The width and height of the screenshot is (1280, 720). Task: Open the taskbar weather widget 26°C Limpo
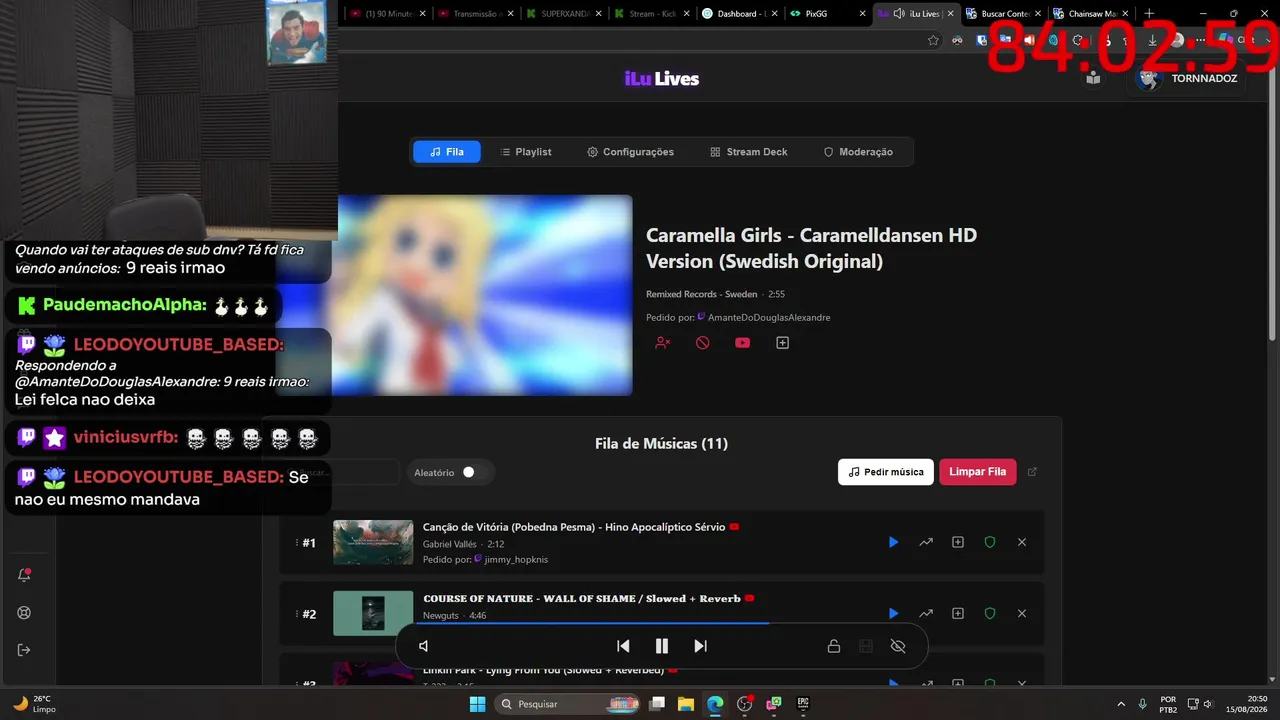[34, 704]
